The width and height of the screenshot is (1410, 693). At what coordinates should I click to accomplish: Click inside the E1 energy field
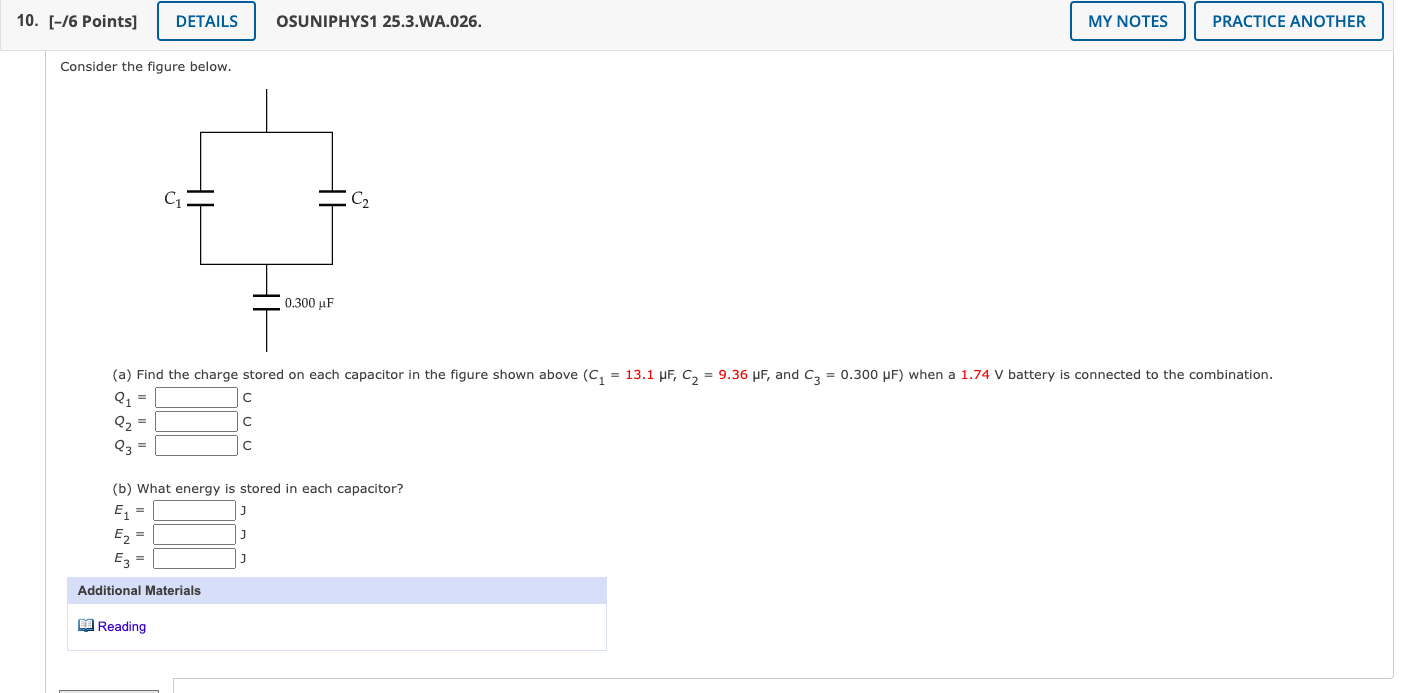[193, 509]
